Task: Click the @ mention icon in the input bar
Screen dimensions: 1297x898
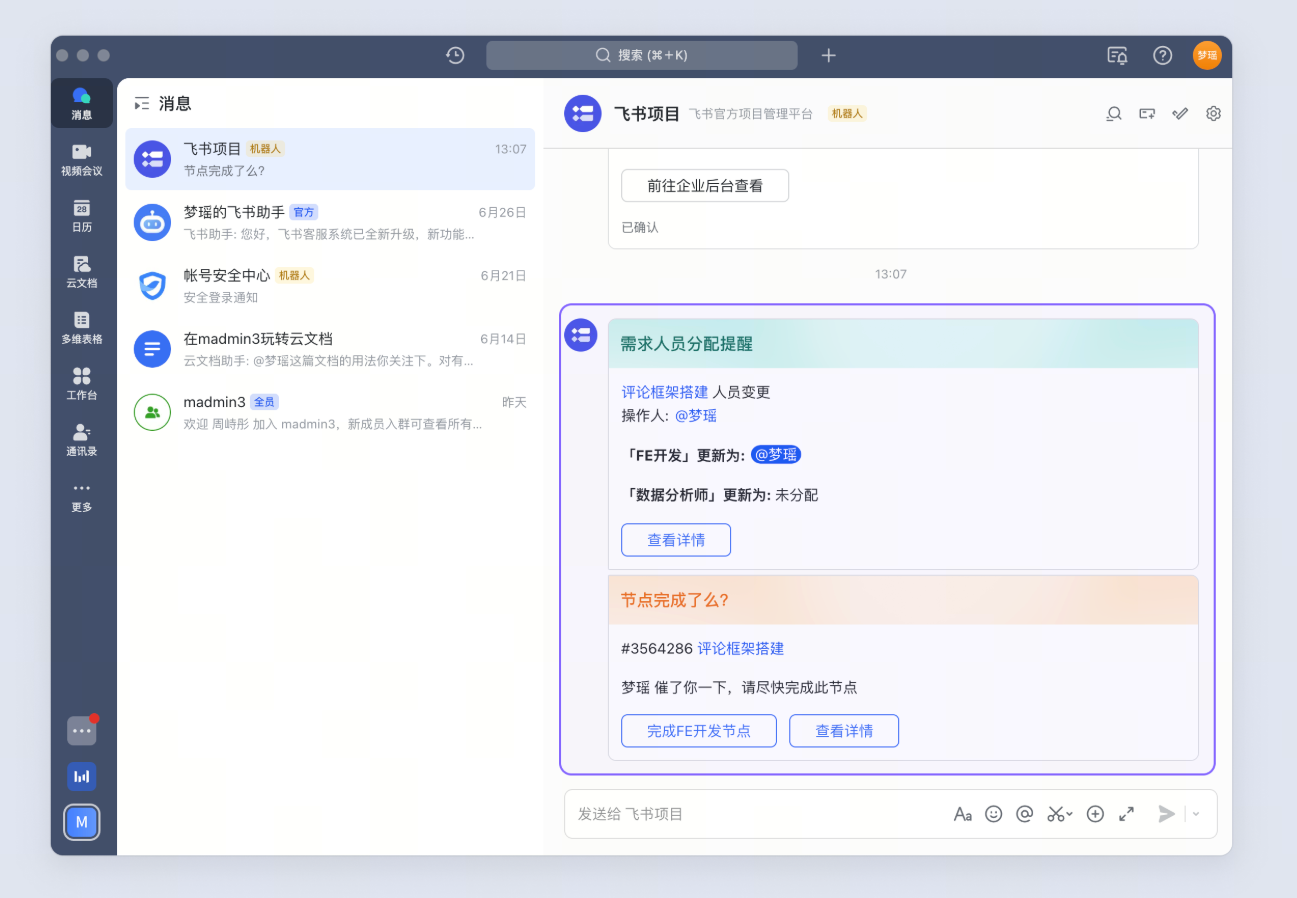Action: [x=1024, y=814]
